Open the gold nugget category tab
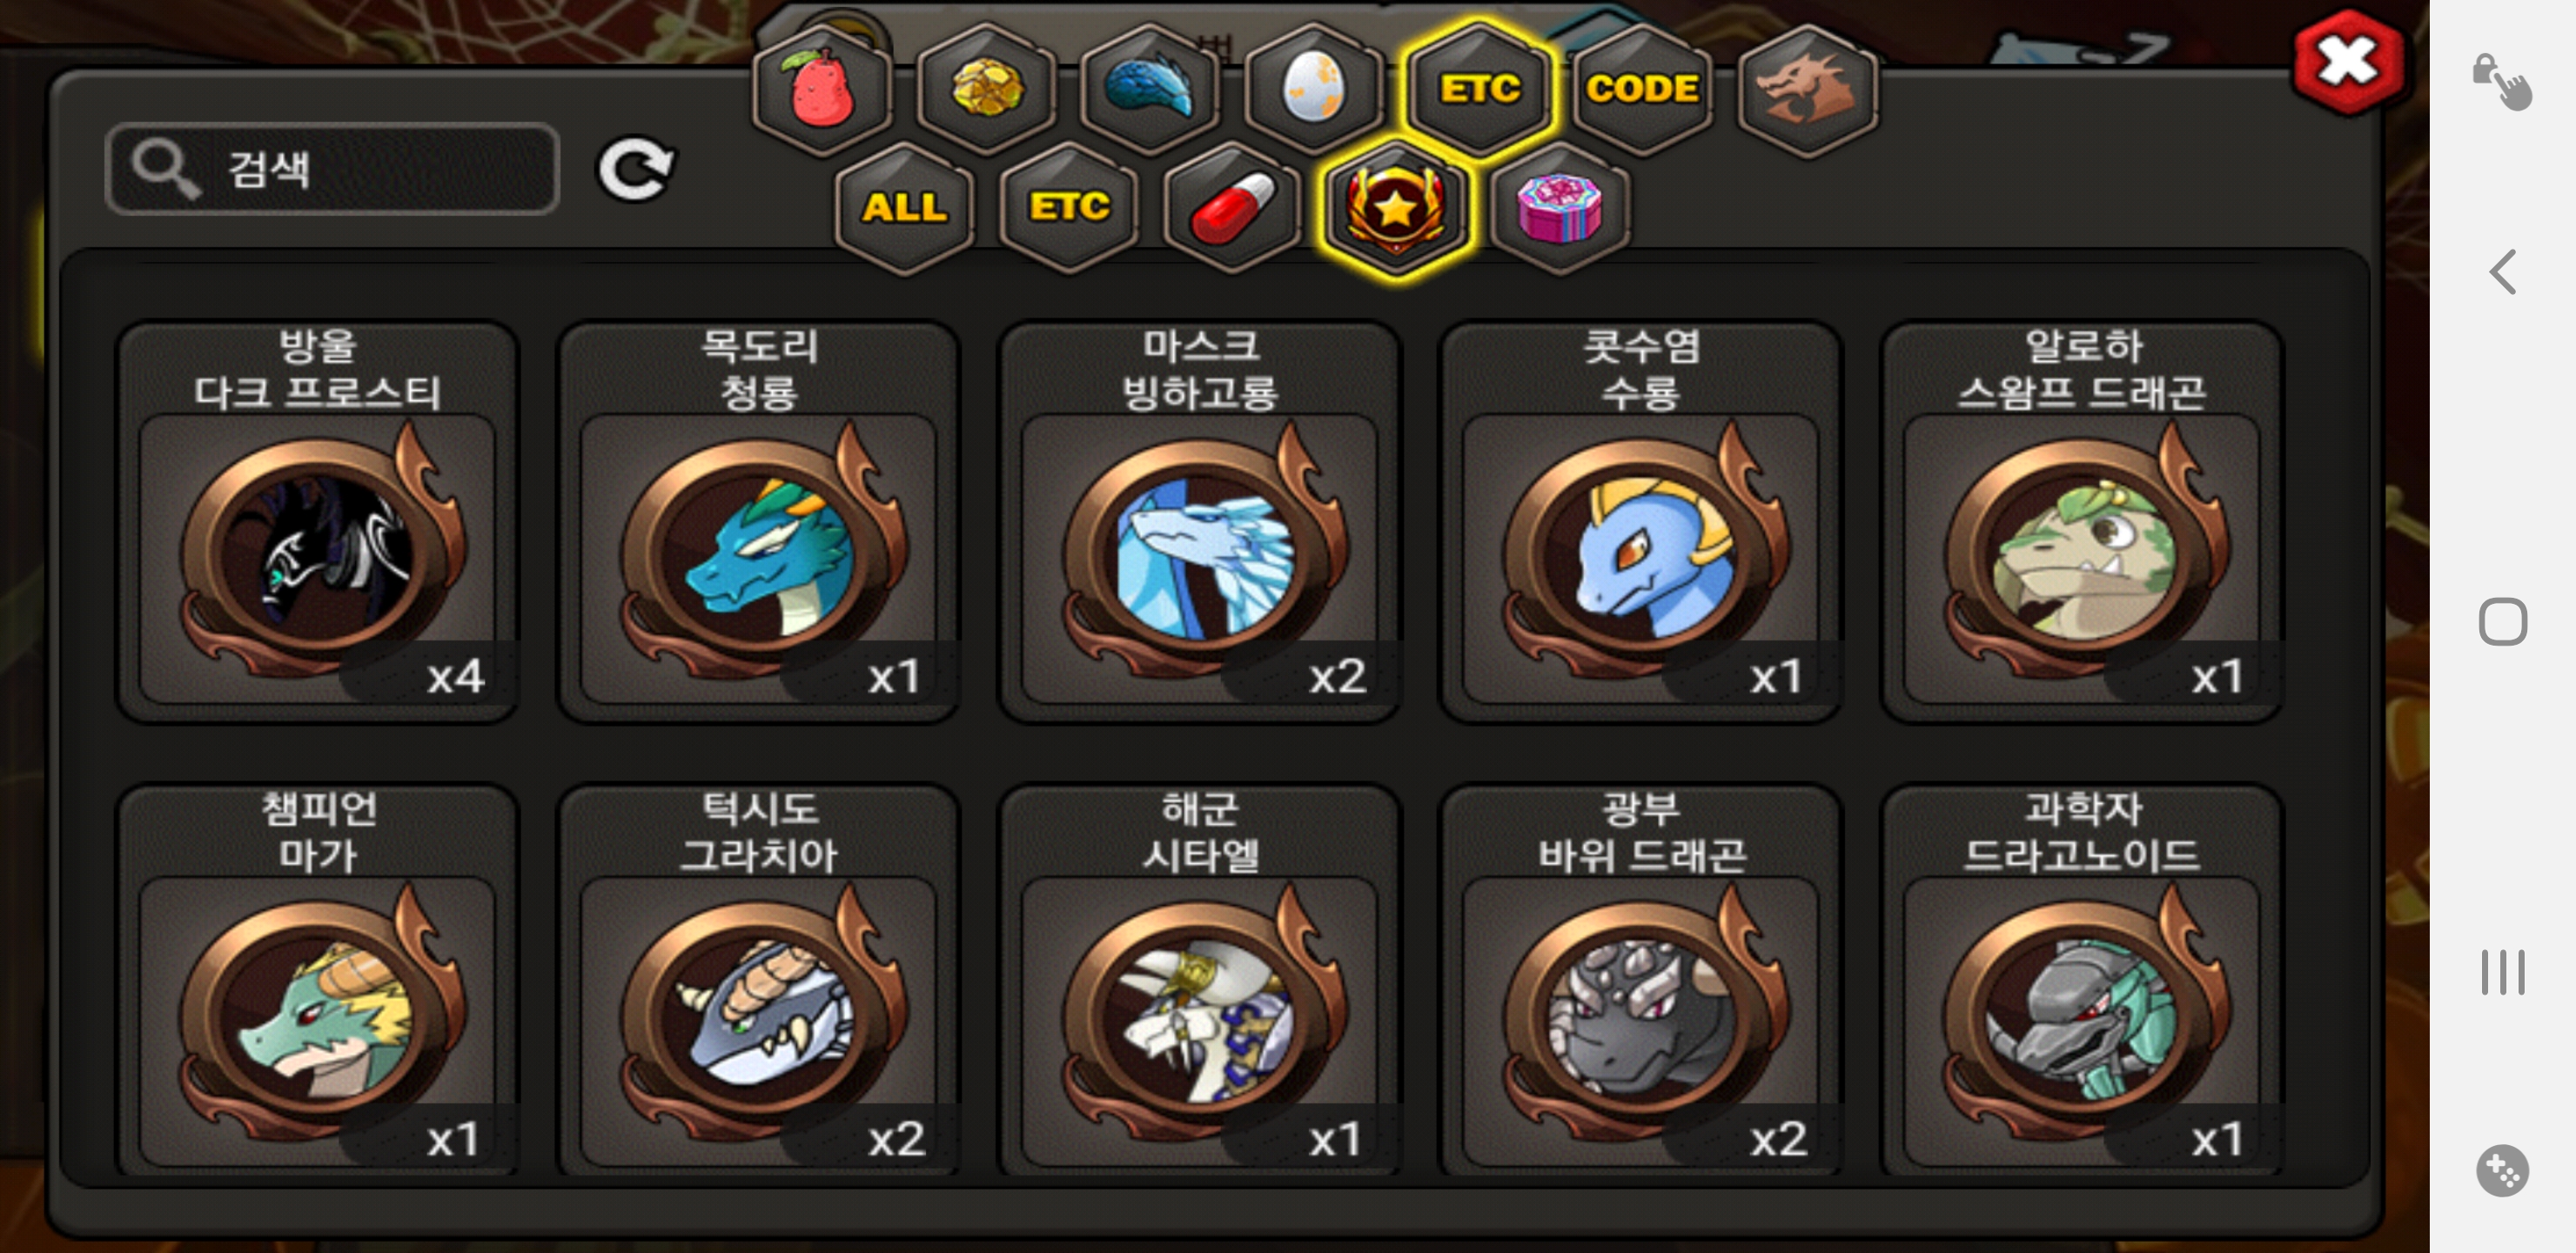2576x1253 pixels. (986, 89)
